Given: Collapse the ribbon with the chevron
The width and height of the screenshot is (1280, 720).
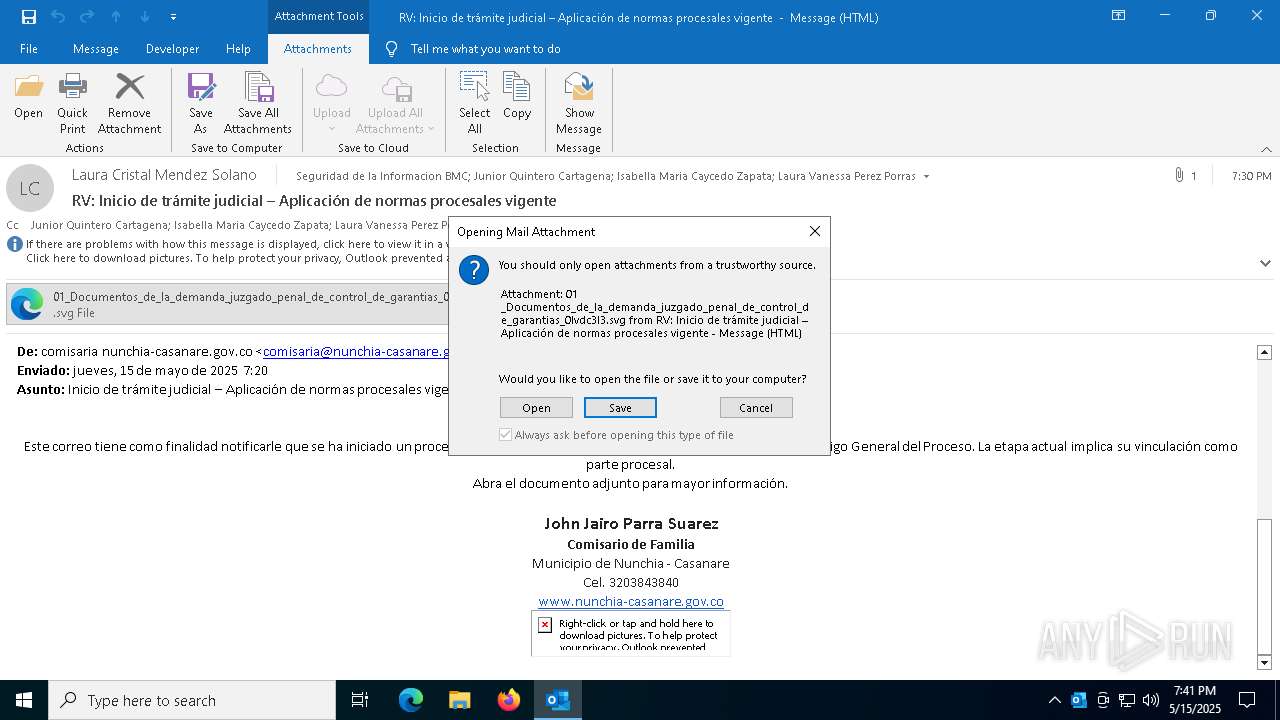Looking at the screenshot, I should [x=1266, y=149].
